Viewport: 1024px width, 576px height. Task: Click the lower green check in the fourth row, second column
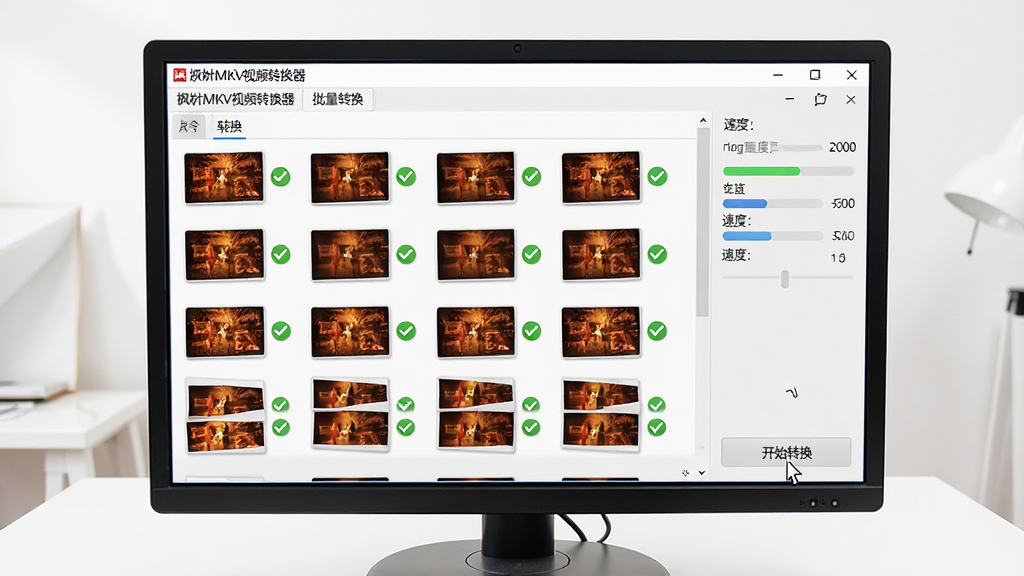pos(406,427)
